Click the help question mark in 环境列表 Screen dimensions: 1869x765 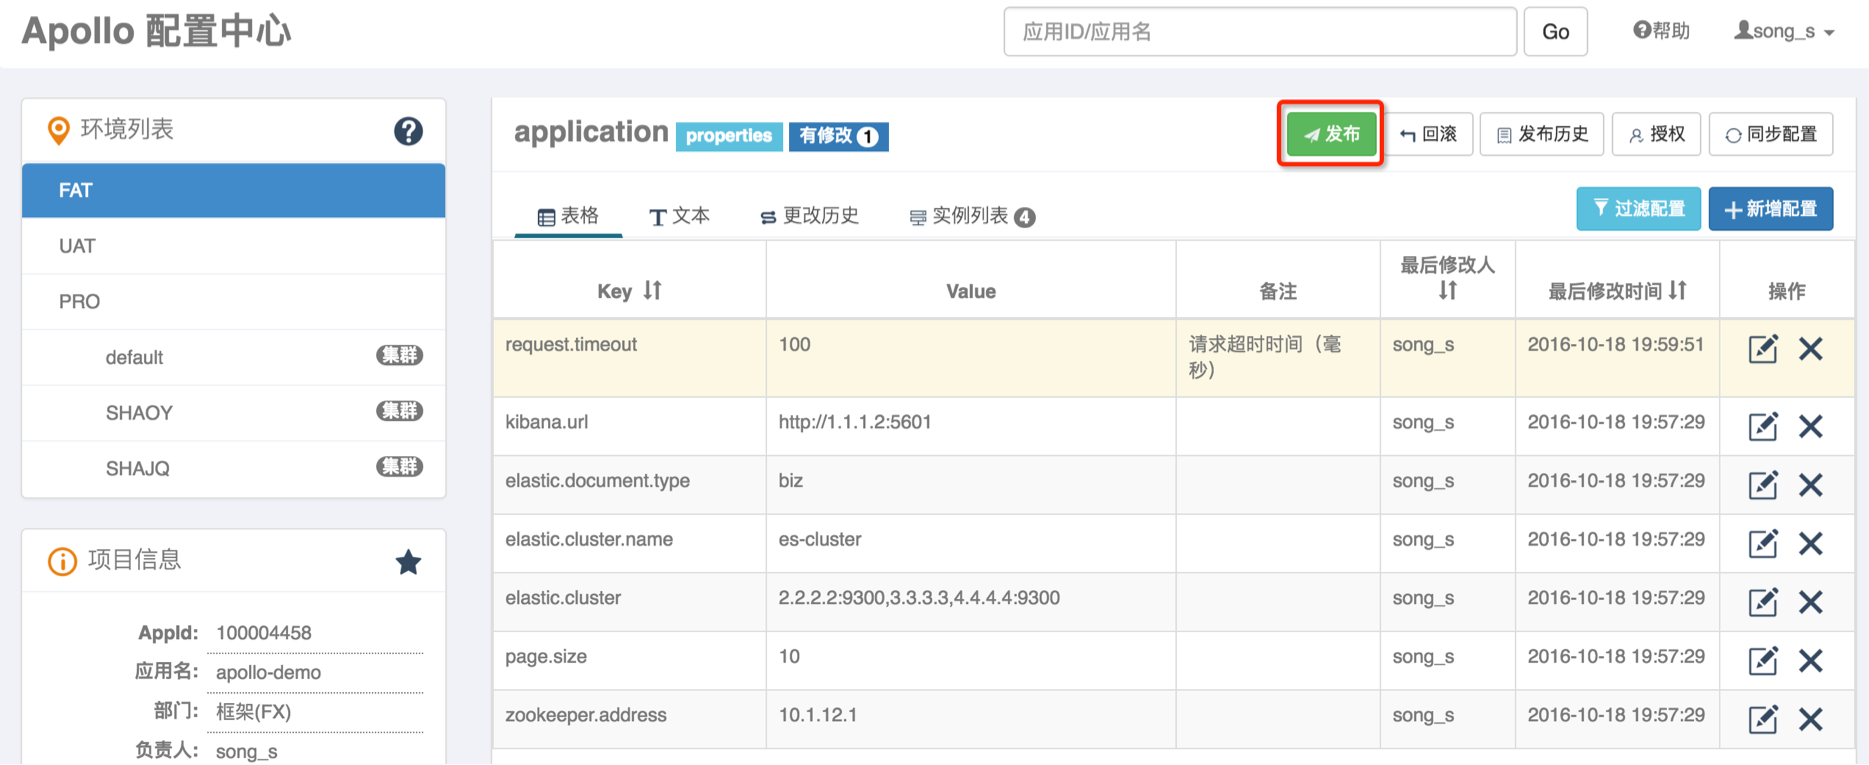pyautogui.click(x=408, y=131)
